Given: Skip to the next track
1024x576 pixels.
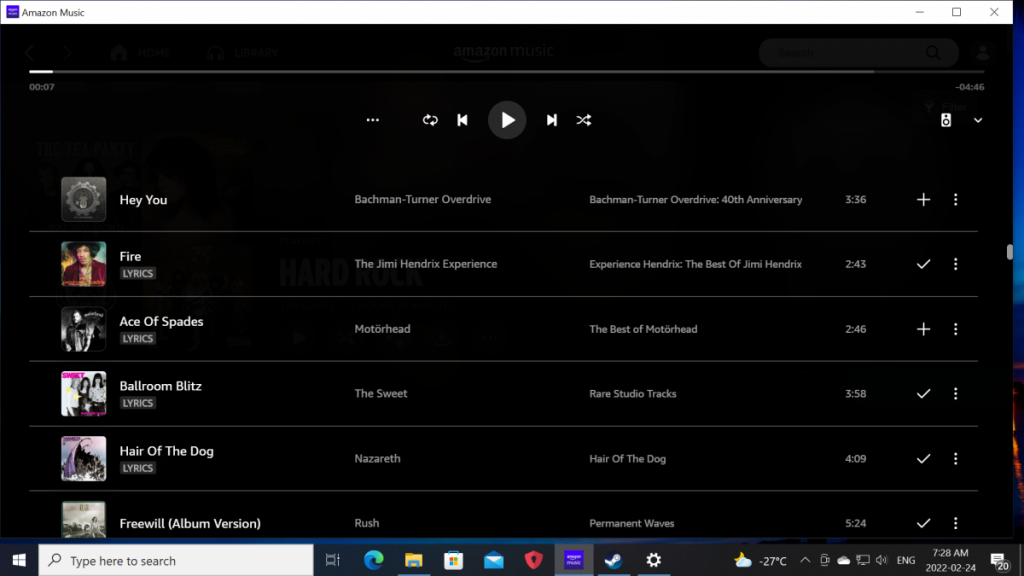Looking at the screenshot, I should click(x=552, y=120).
